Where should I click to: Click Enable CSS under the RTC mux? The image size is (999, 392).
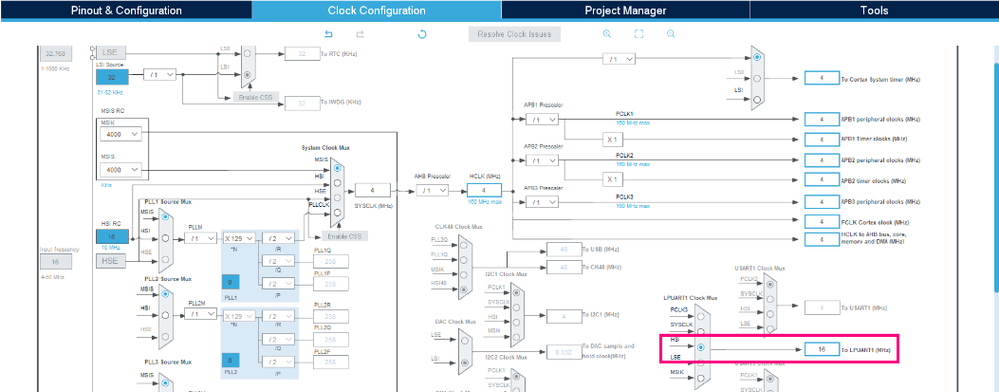(x=255, y=97)
